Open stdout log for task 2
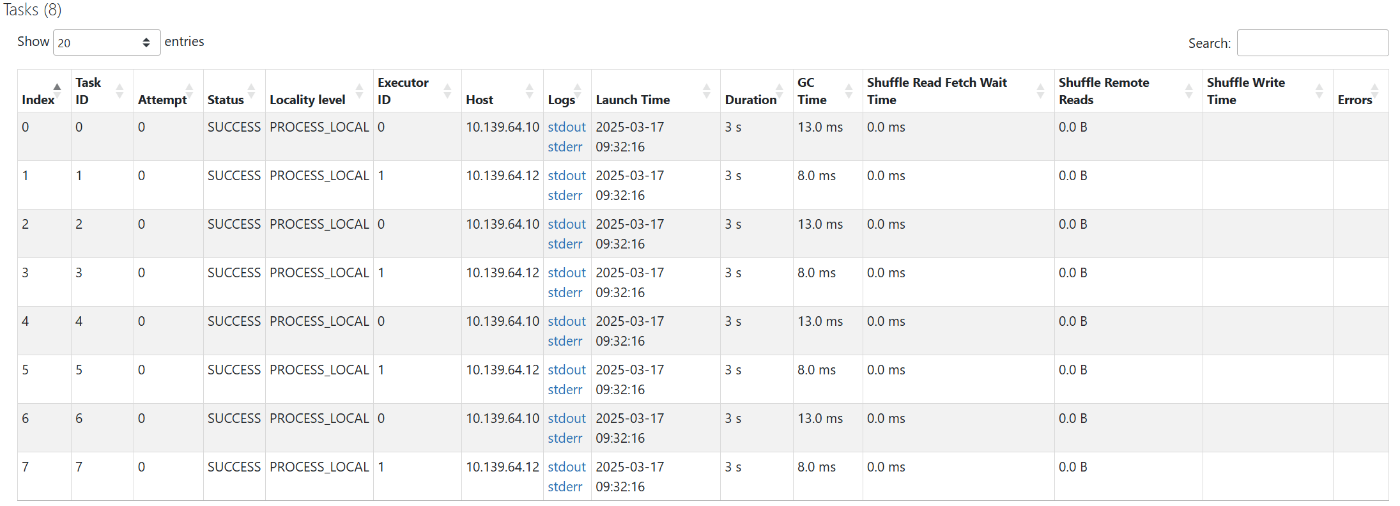 [567, 224]
